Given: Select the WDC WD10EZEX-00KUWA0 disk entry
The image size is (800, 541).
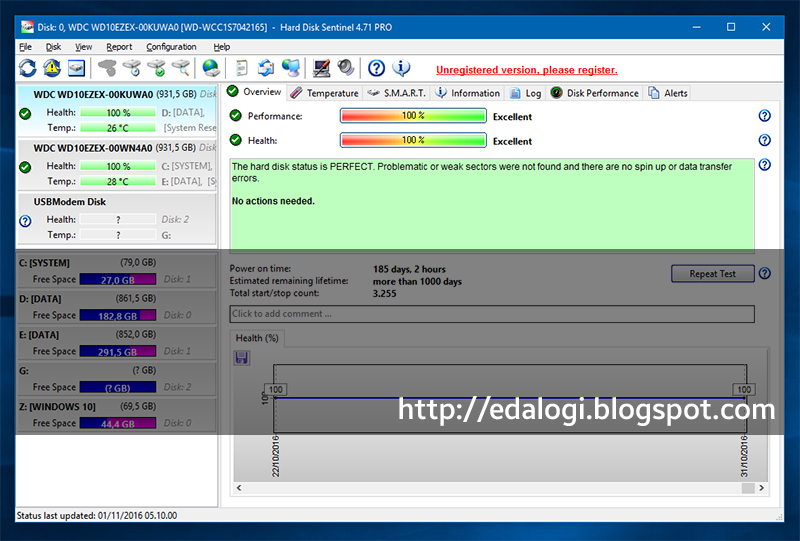Looking at the screenshot, I should (117, 111).
